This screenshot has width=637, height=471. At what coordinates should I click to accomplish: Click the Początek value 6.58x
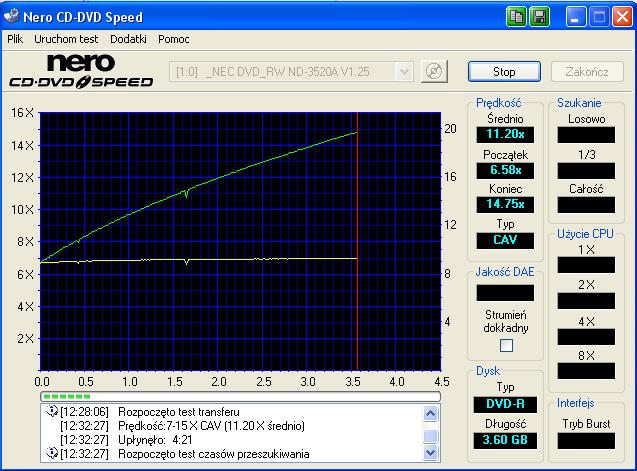[505, 170]
